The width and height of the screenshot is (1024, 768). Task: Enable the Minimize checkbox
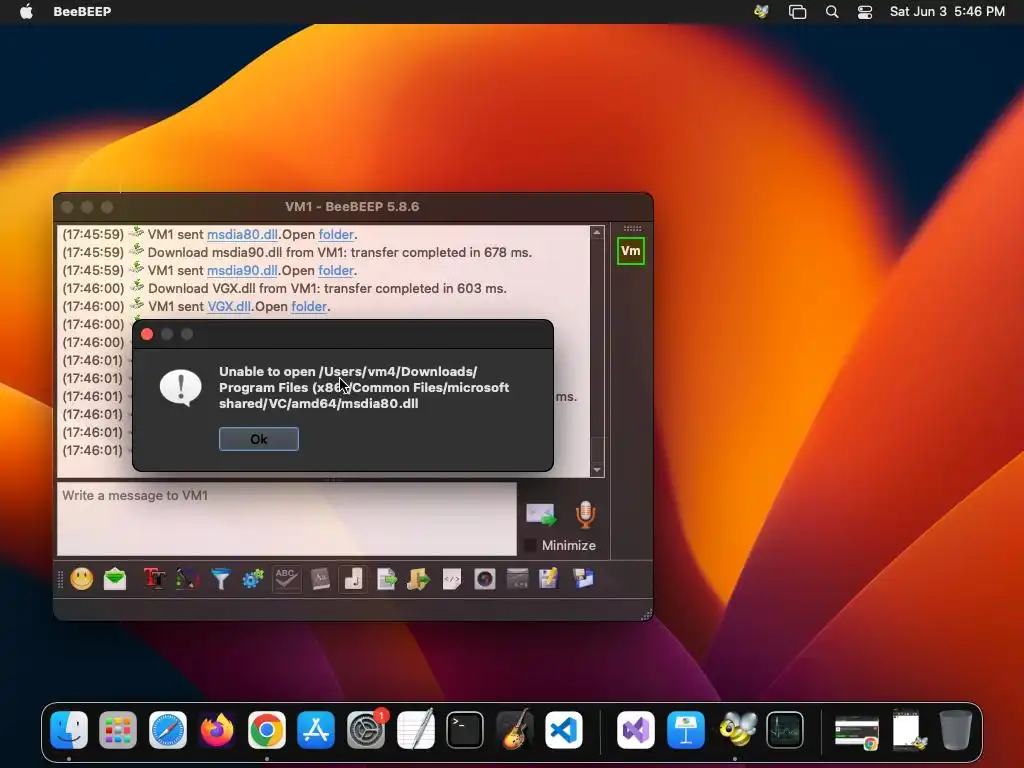[x=530, y=545]
